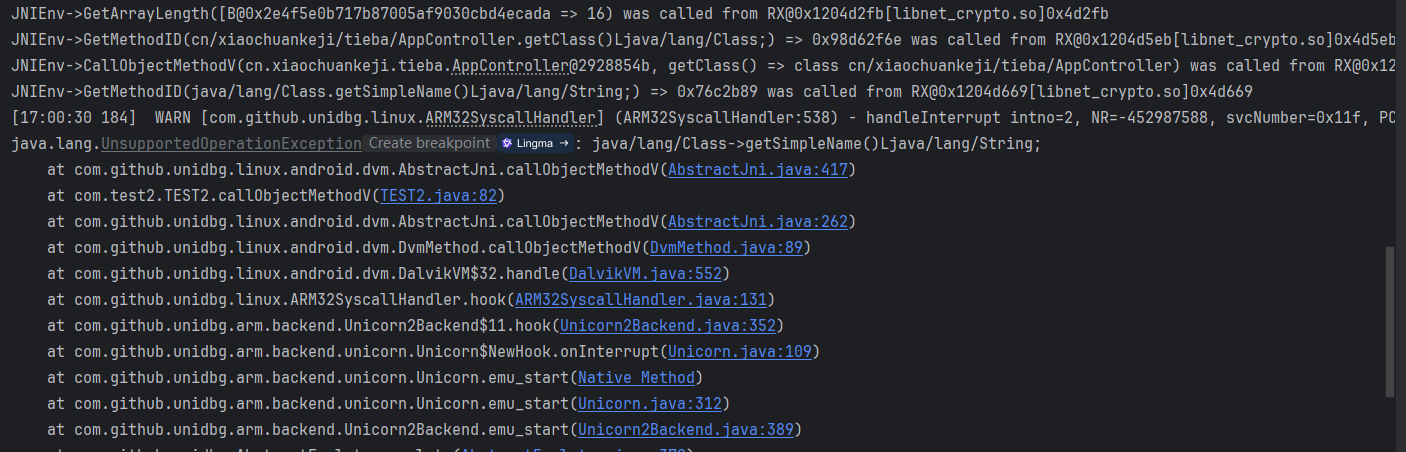
Task: Click the console vertical scrollbar thumb
Action: click(1391, 322)
